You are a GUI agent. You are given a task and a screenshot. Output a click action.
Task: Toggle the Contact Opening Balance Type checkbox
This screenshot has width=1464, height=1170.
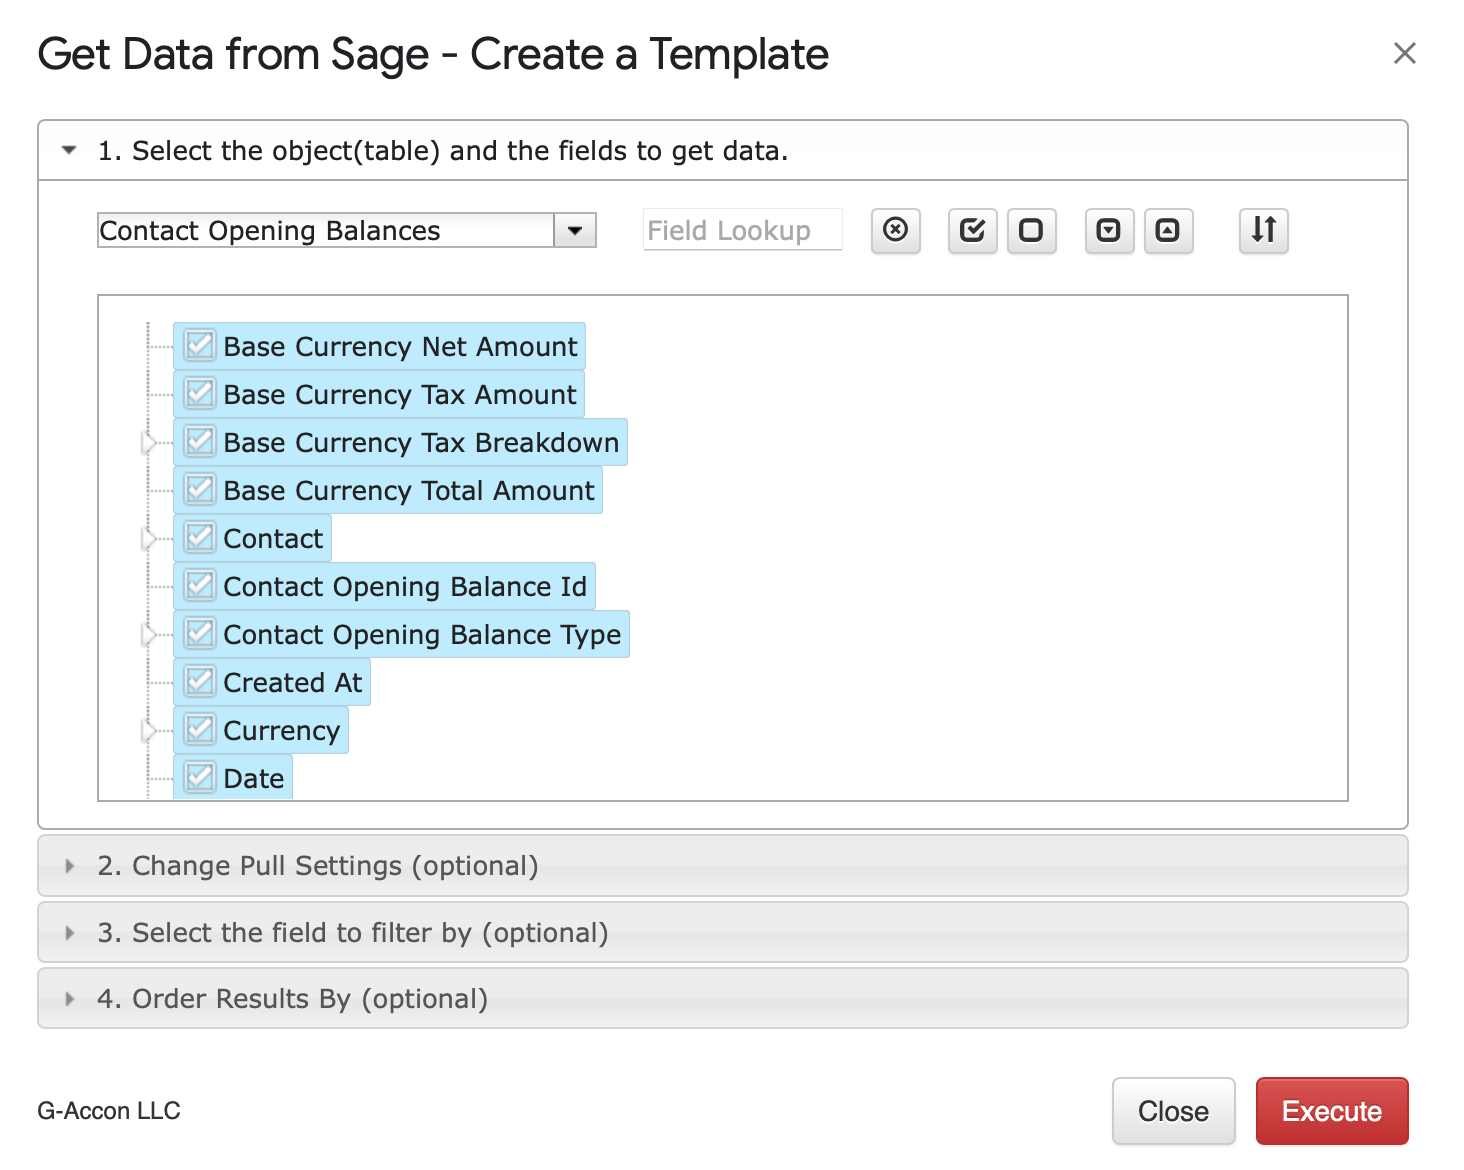[x=199, y=633]
